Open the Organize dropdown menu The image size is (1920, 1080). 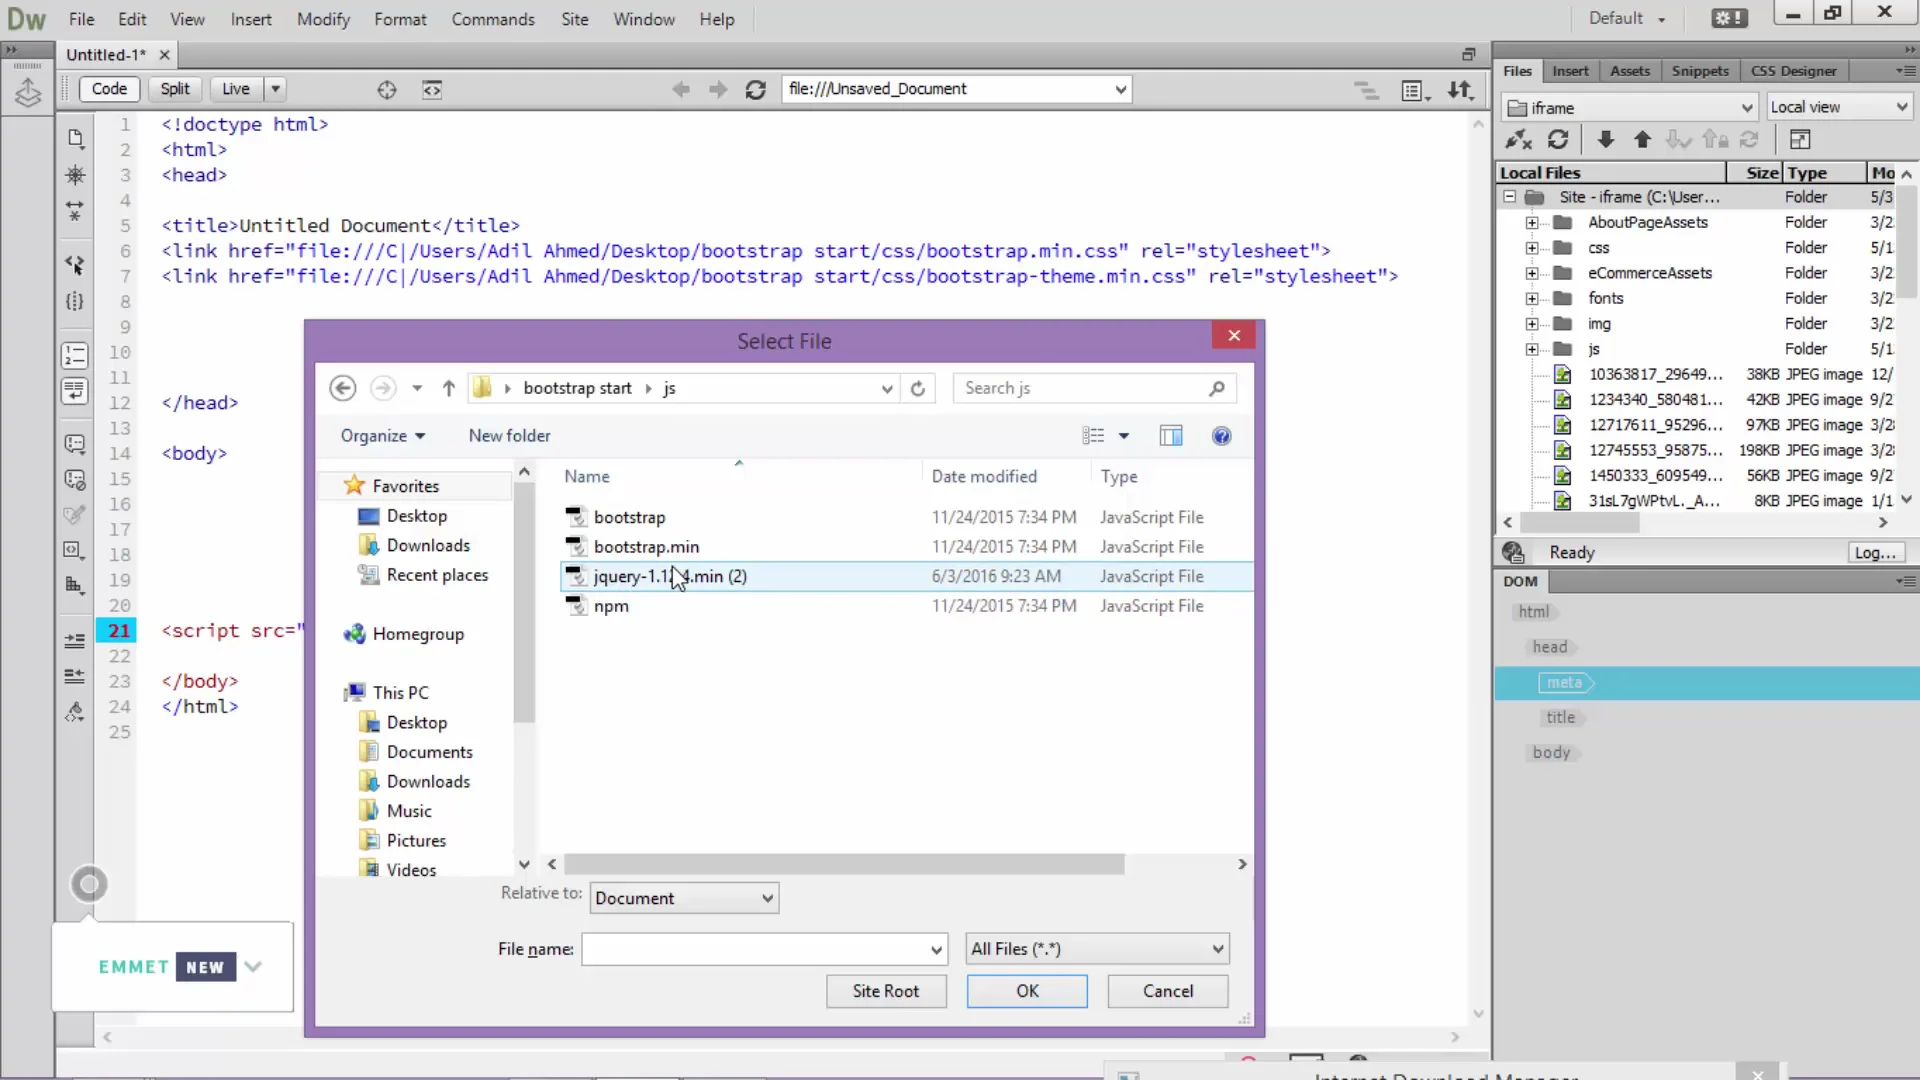point(382,436)
